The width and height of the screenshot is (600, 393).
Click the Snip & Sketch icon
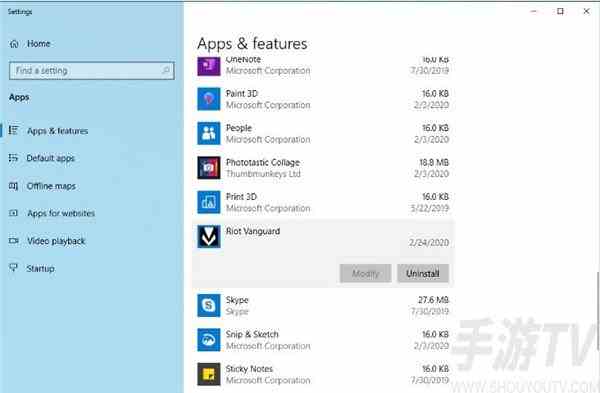click(x=209, y=339)
